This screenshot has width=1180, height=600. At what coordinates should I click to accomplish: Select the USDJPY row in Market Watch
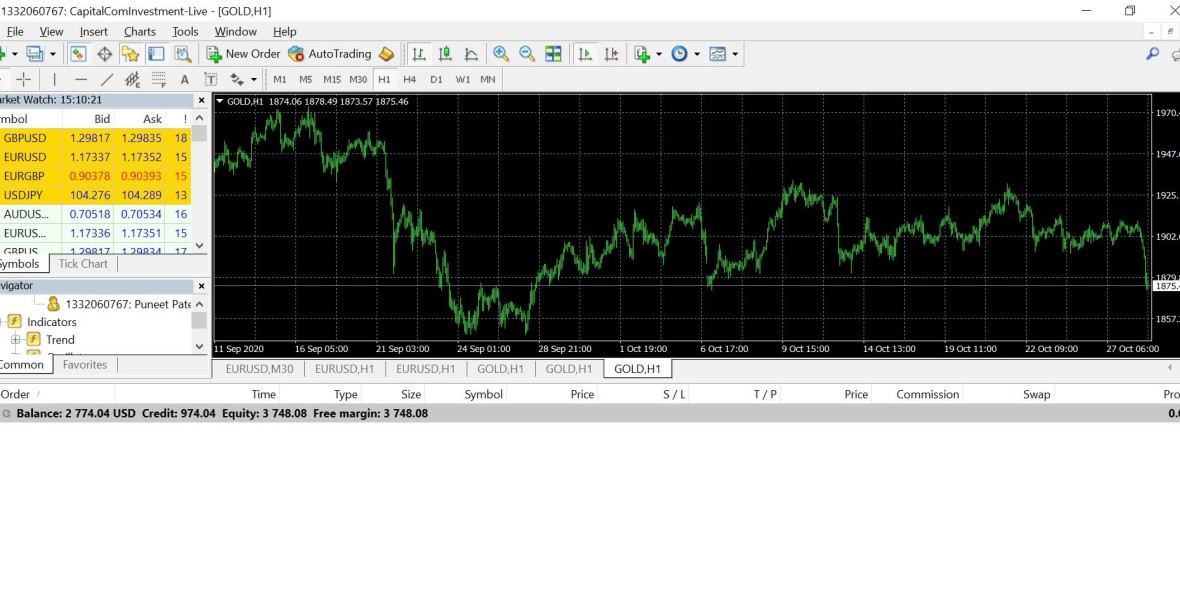pos(96,195)
